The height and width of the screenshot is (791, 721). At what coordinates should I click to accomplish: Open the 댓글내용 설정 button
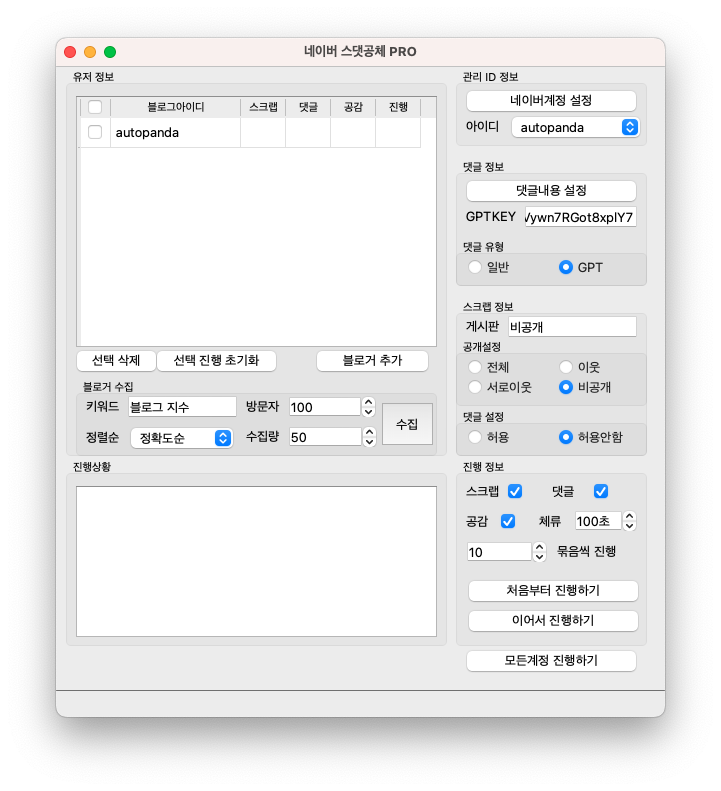tap(551, 190)
